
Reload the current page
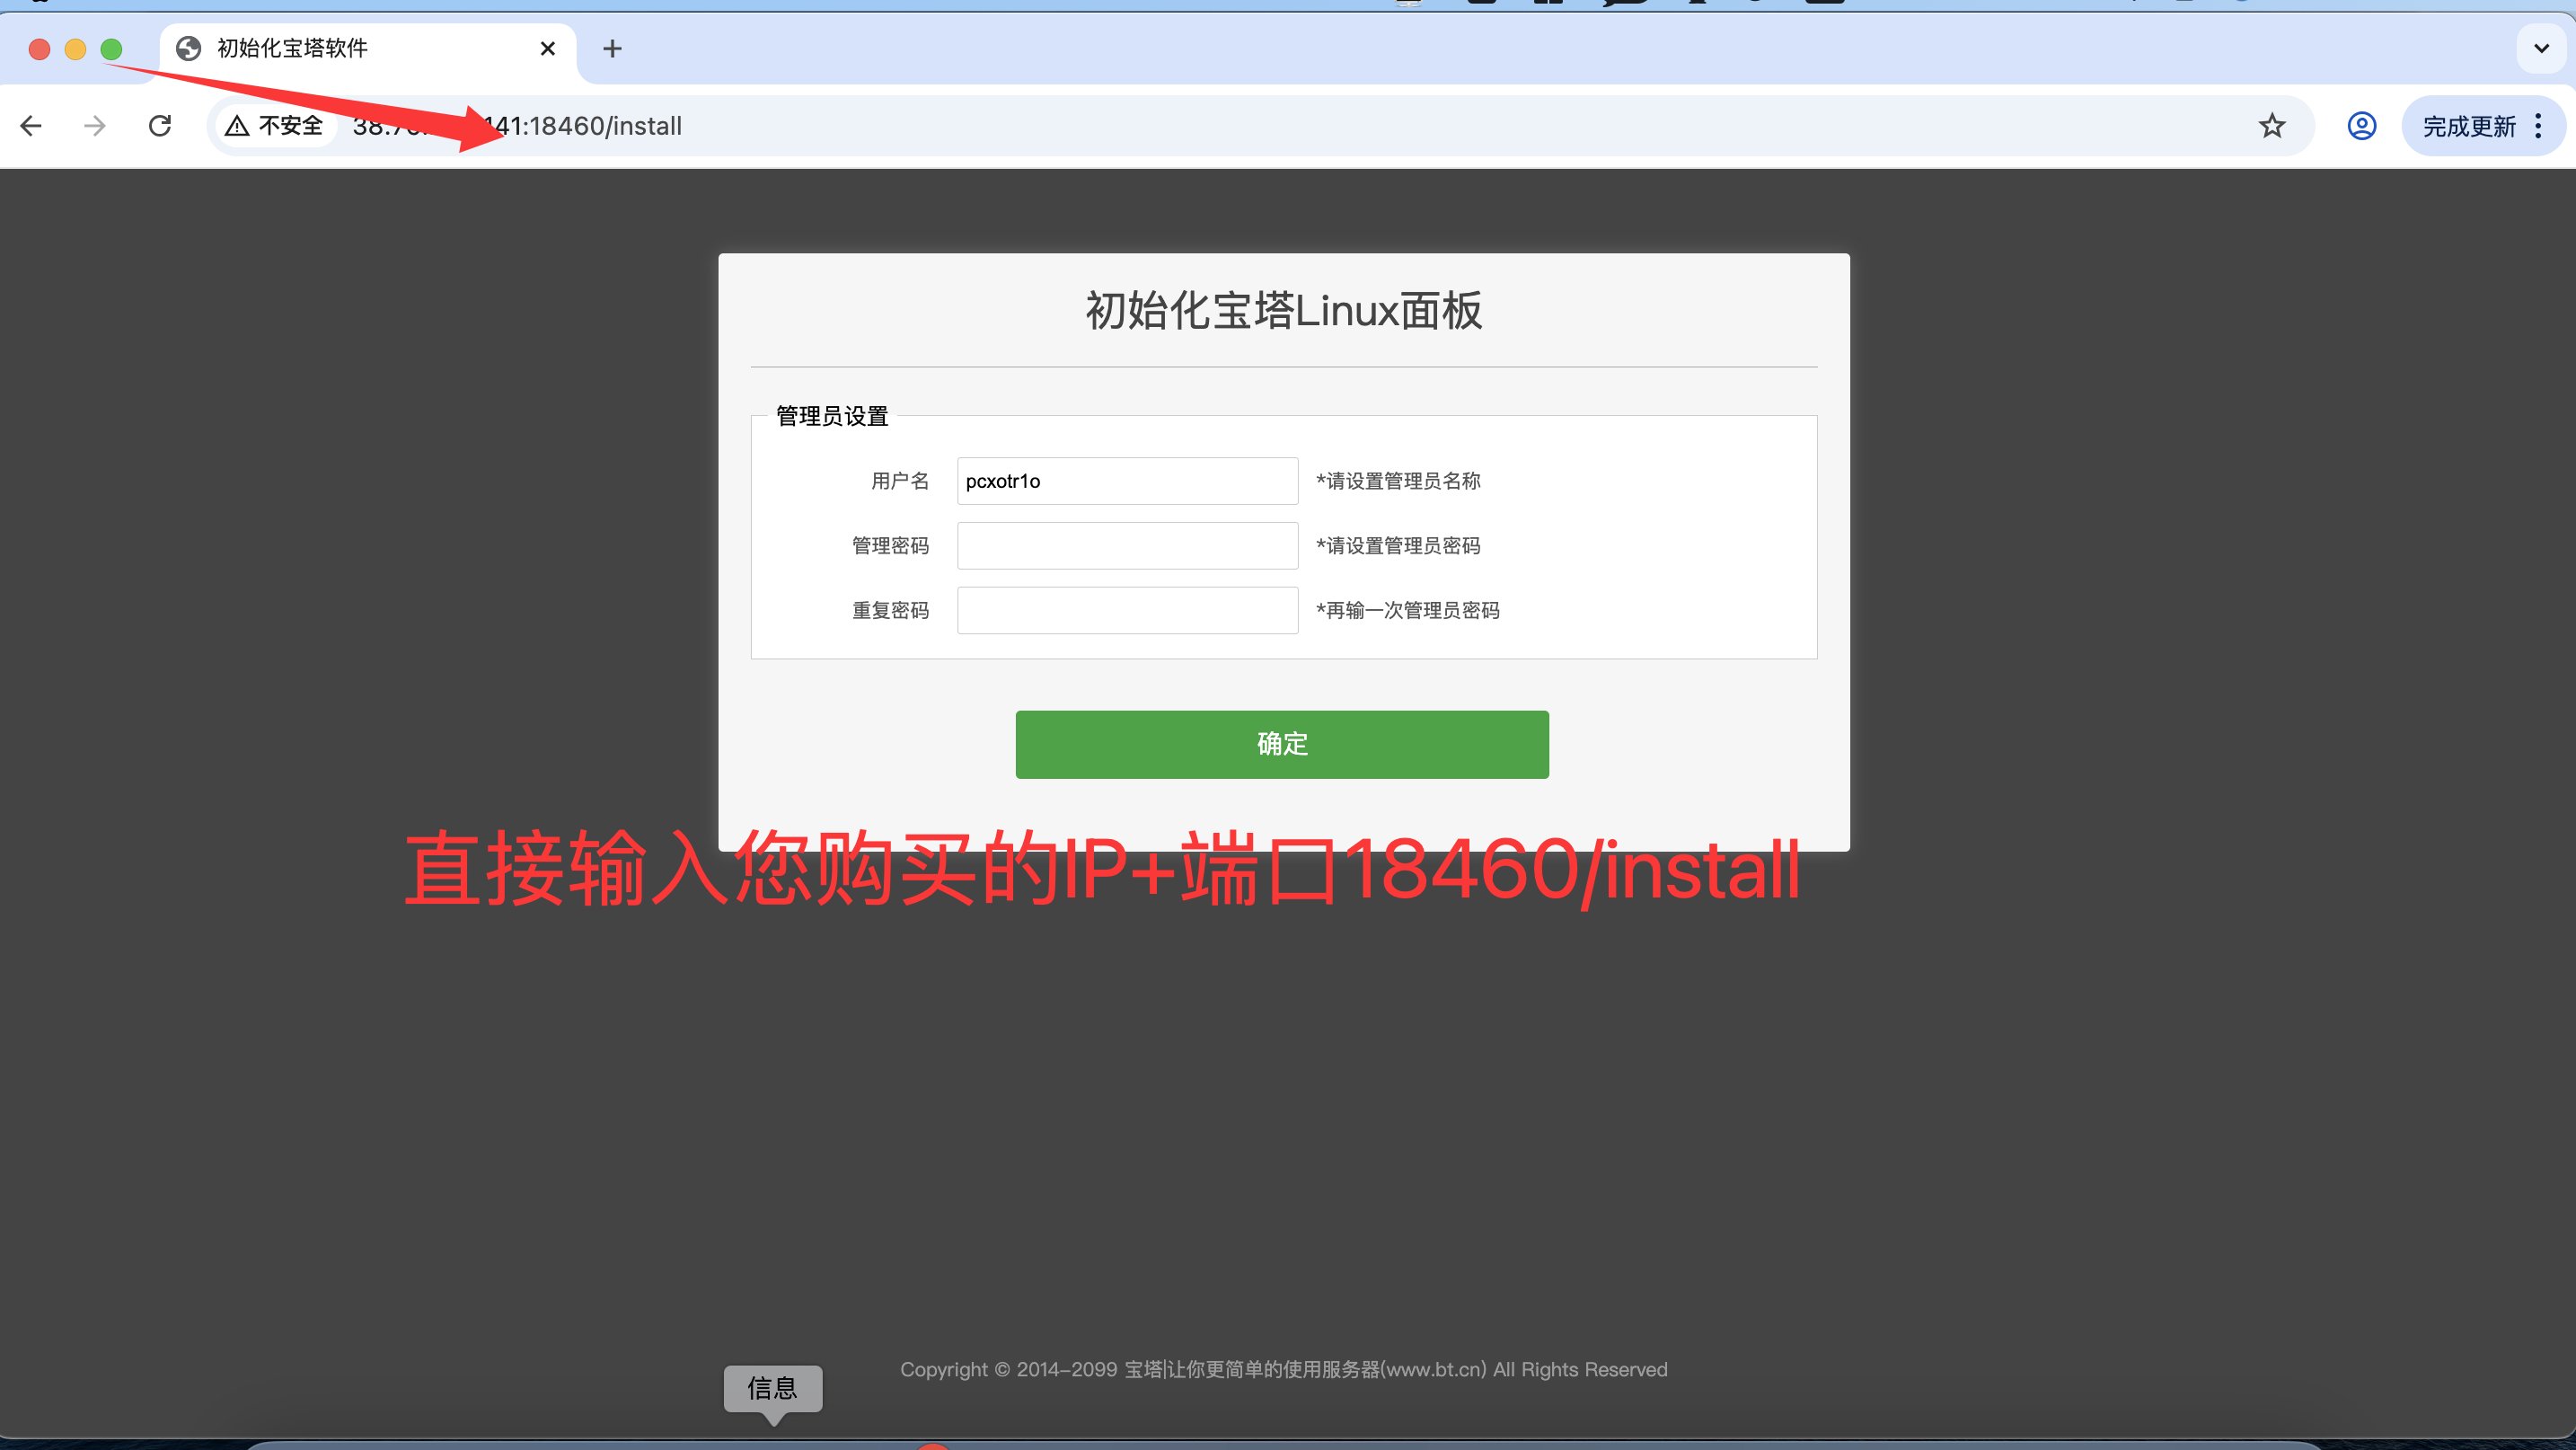[160, 126]
